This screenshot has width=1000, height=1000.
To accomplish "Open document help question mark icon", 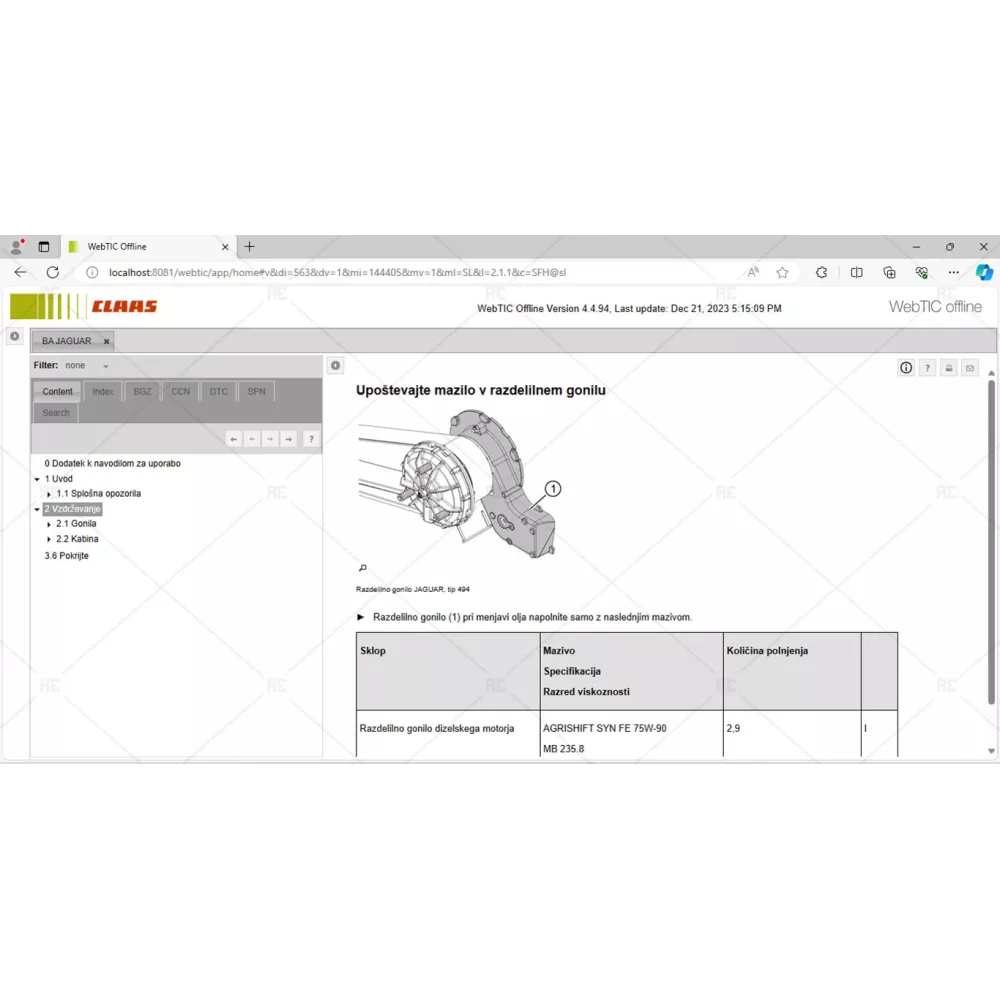I will pos(927,368).
